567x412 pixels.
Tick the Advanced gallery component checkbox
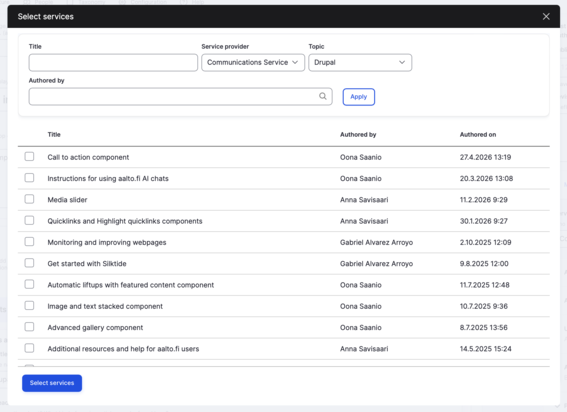coord(29,327)
